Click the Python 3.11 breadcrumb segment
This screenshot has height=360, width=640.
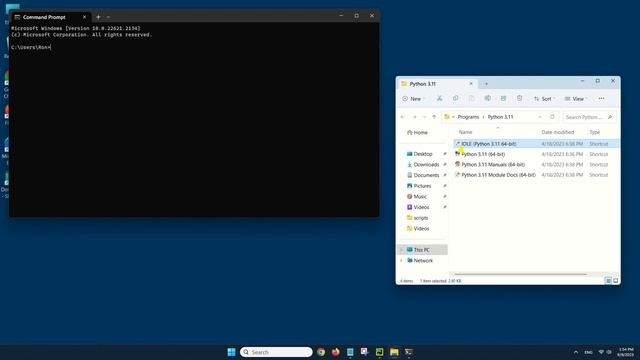500,117
